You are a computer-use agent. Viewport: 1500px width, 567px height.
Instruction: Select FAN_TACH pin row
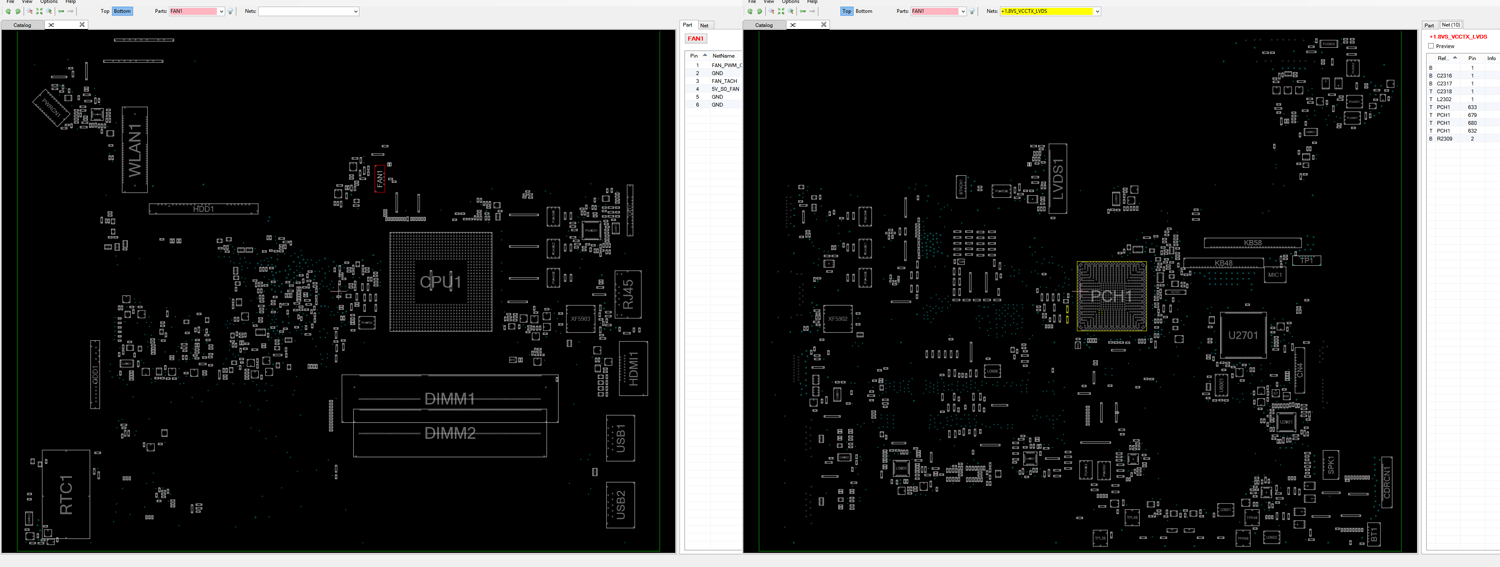[x=714, y=81]
